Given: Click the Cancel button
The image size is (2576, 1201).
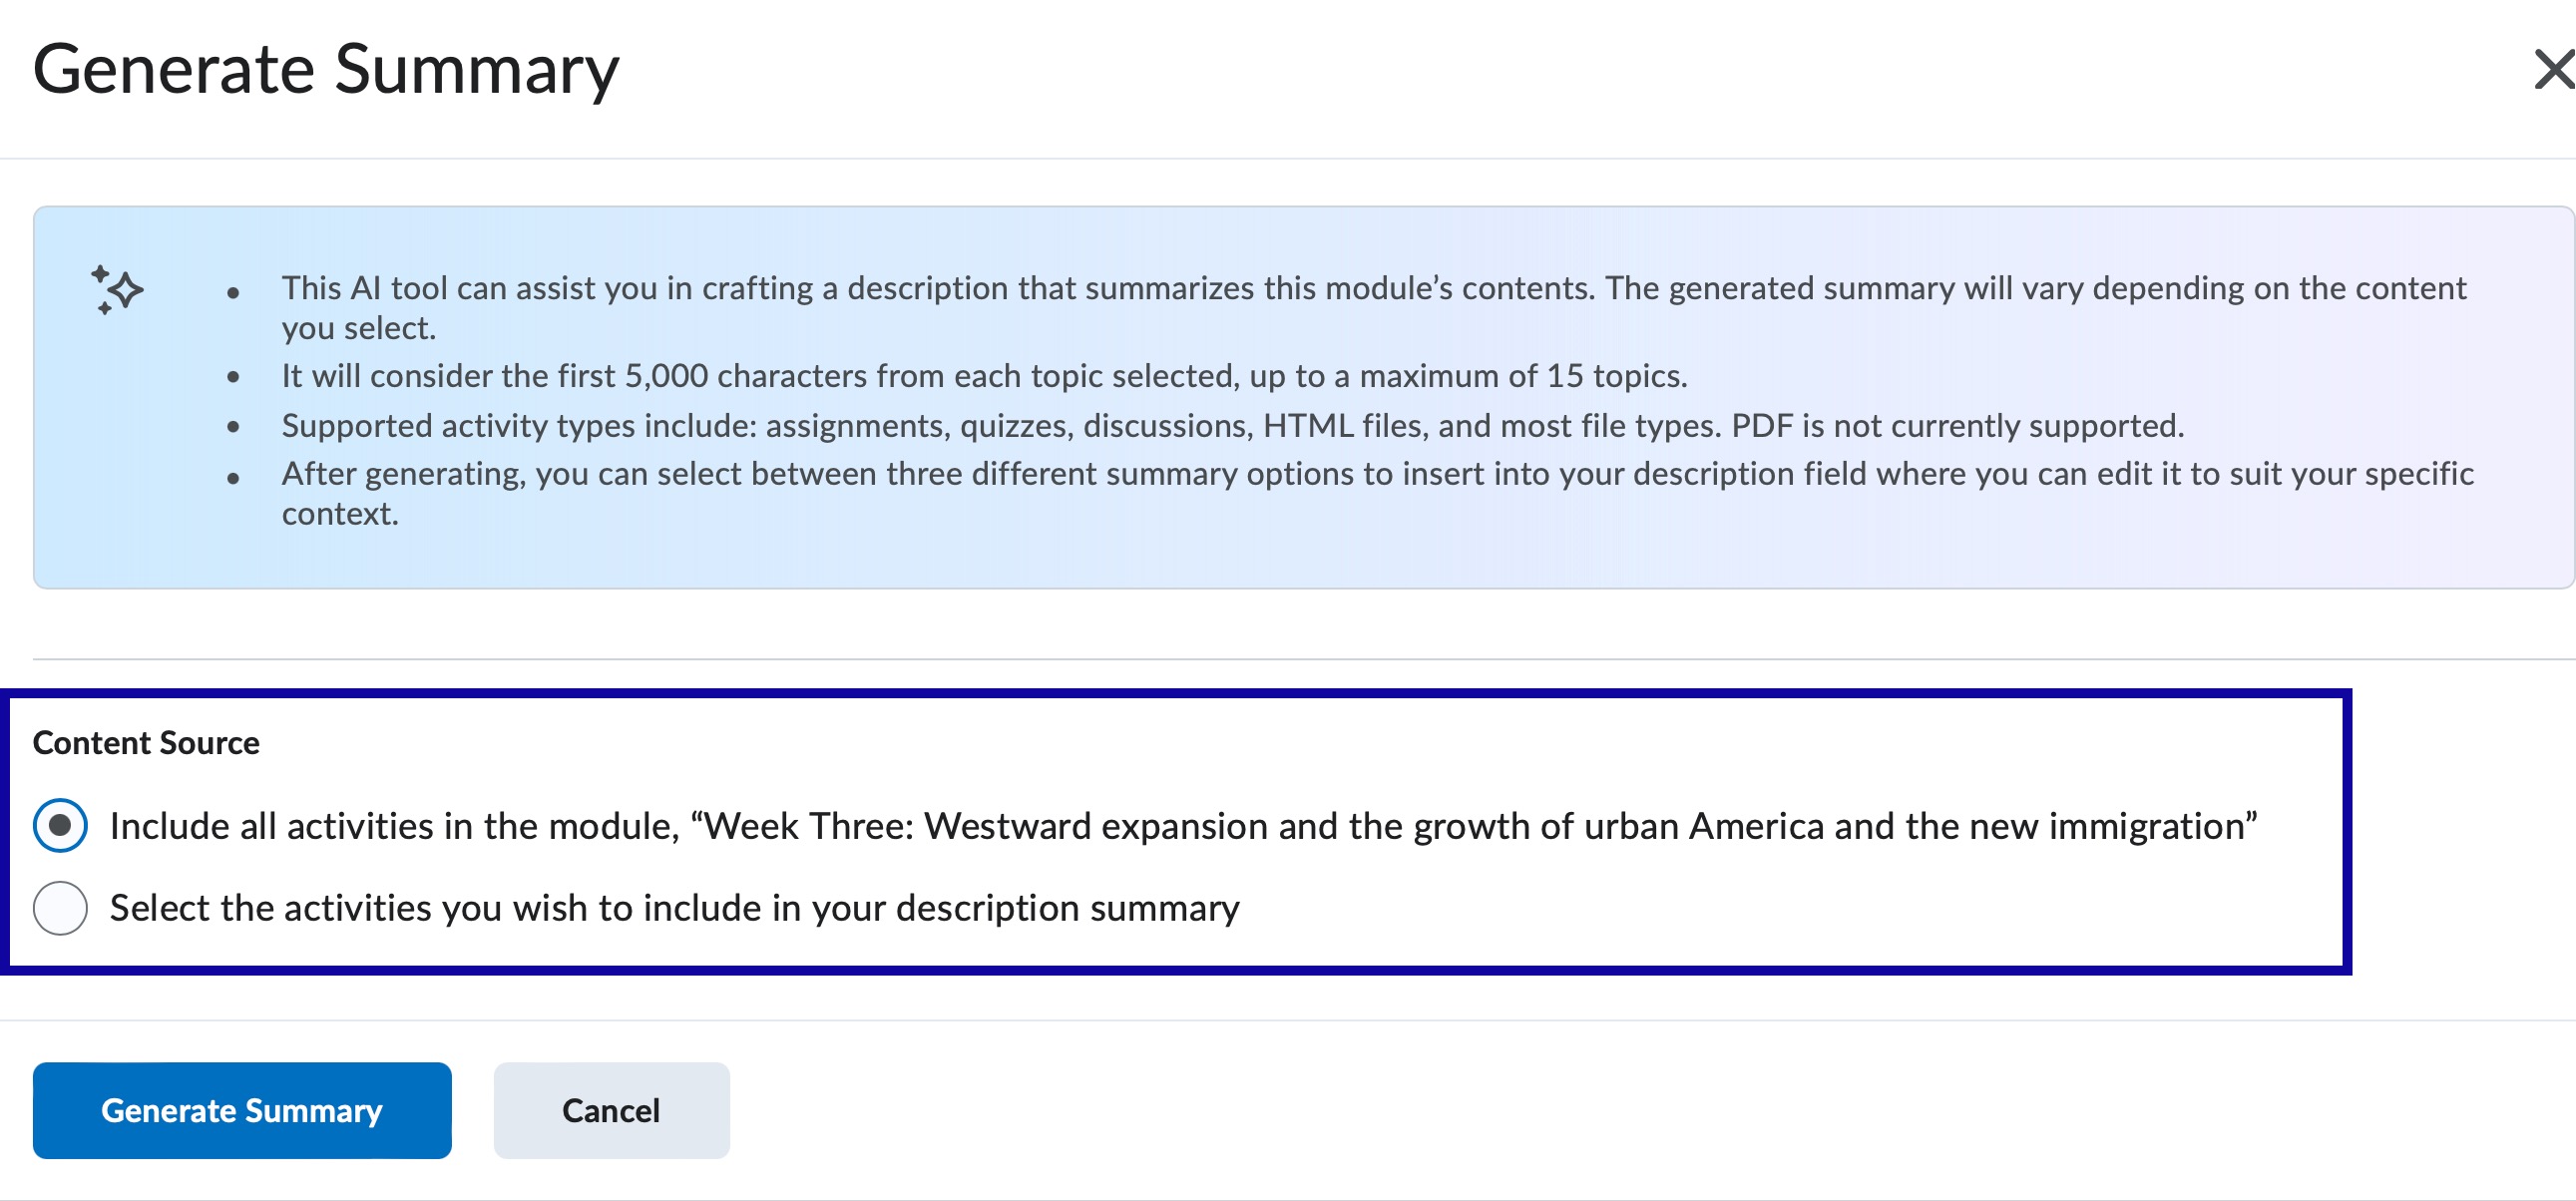Looking at the screenshot, I should 611,1110.
